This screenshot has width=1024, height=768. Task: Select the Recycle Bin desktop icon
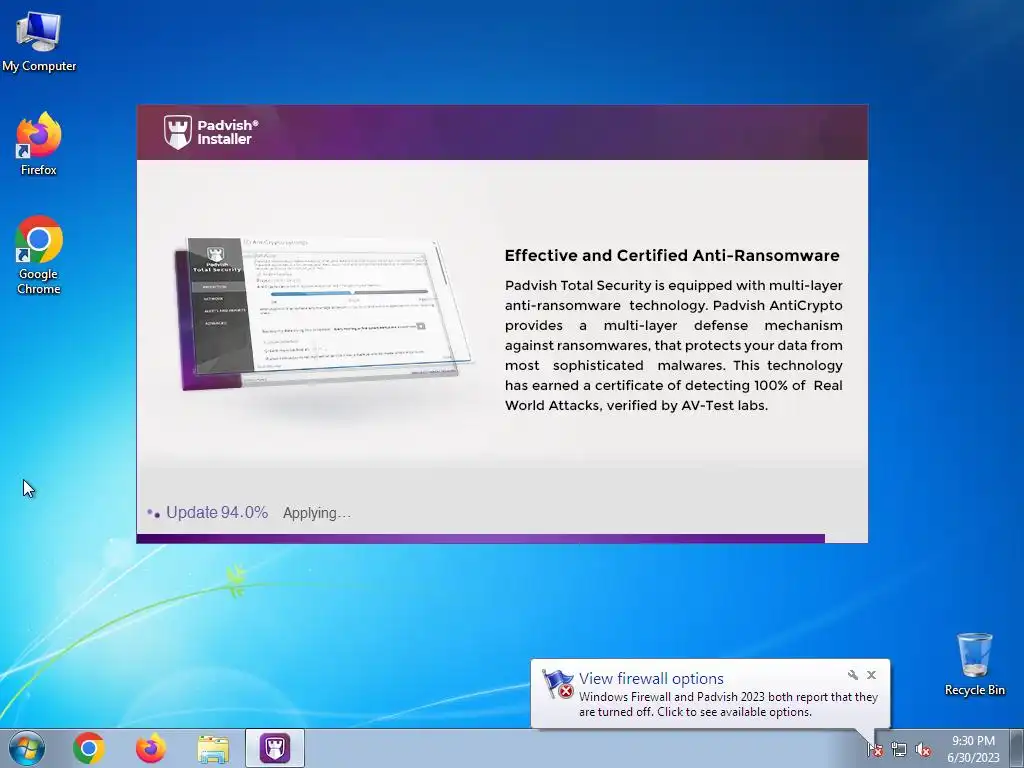[974, 664]
